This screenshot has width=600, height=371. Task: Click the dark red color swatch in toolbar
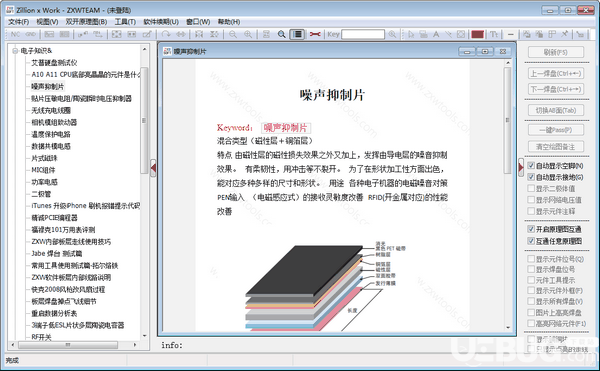[477, 34]
